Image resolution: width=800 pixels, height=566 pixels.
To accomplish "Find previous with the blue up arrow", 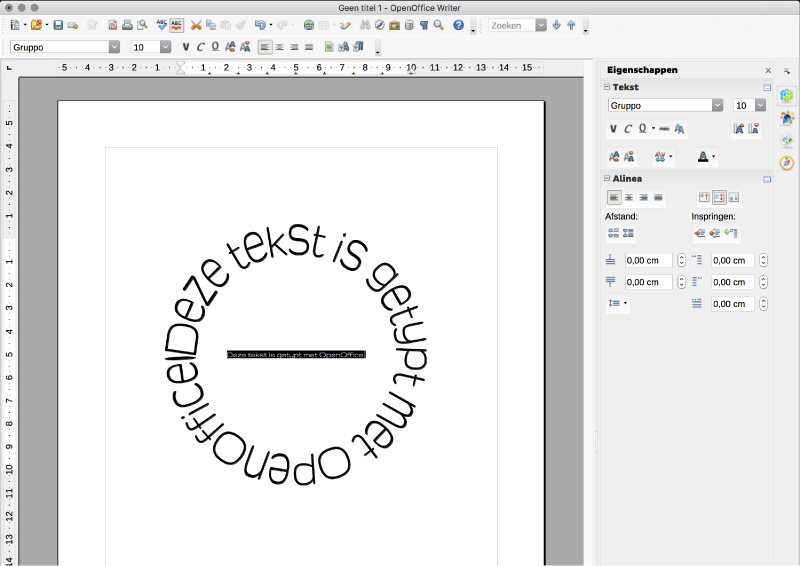I will (x=571, y=25).
